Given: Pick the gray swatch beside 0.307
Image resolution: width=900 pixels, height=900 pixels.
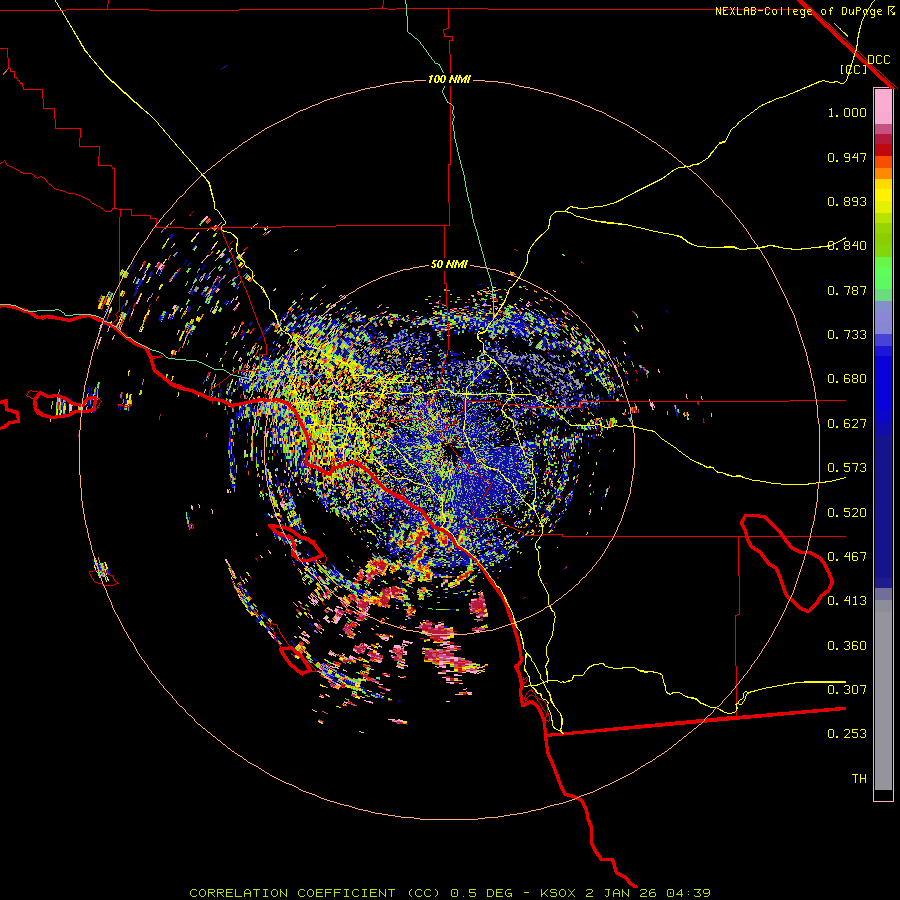Looking at the screenshot, I should coord(883,695).
